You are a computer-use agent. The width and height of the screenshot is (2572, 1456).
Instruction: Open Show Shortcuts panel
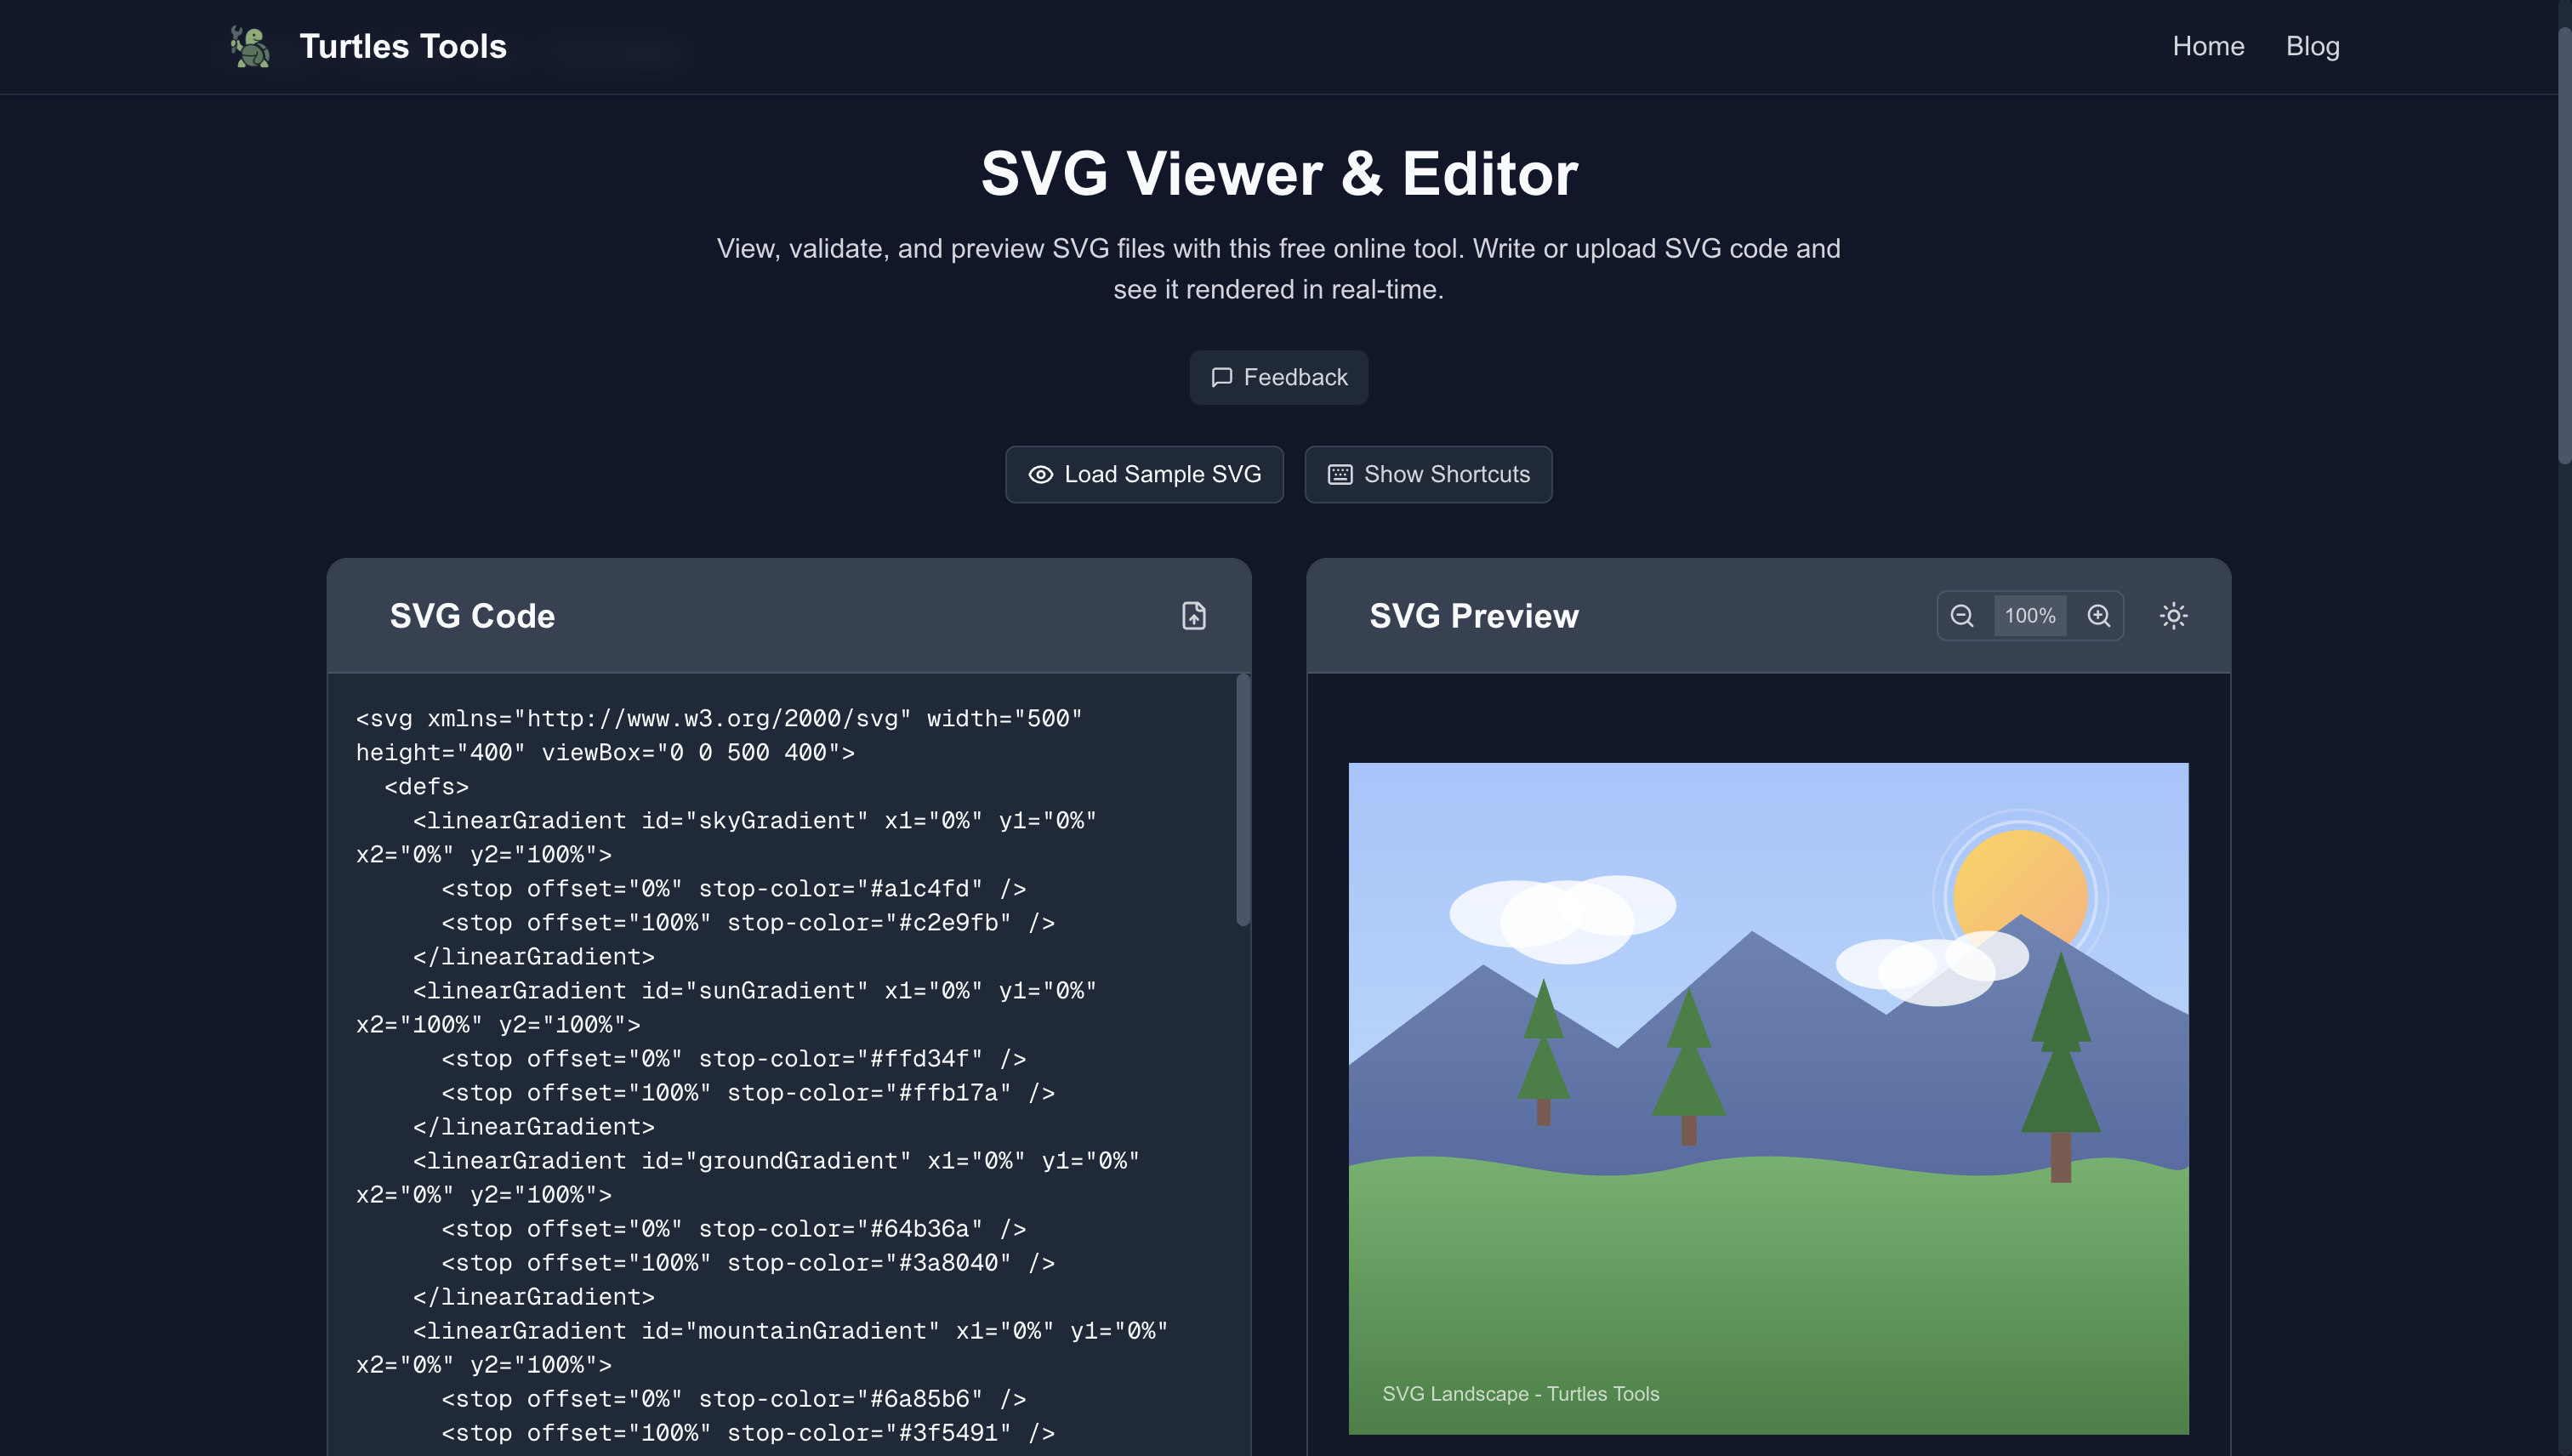(1428, 474)
